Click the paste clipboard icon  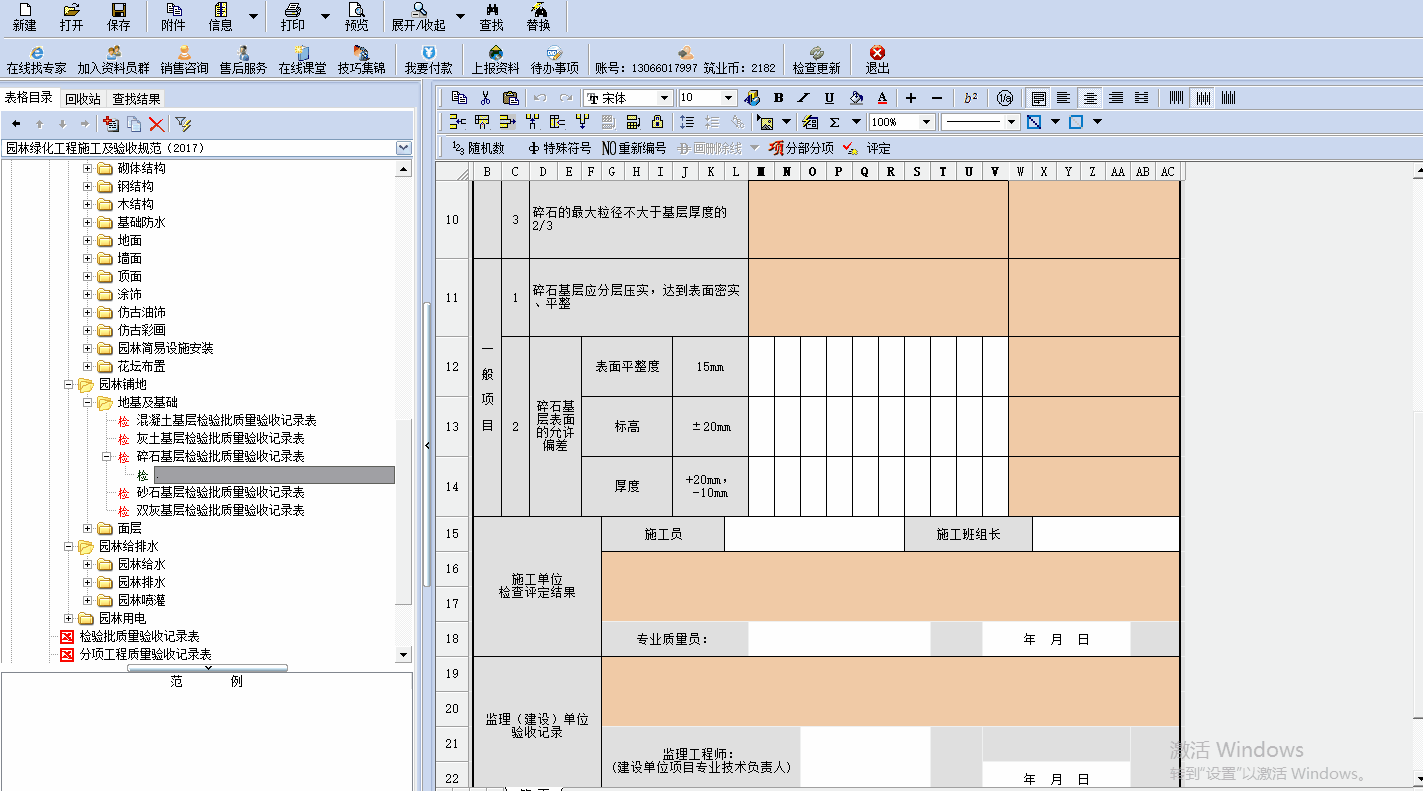pyautogui.click(x=510, y=98)
